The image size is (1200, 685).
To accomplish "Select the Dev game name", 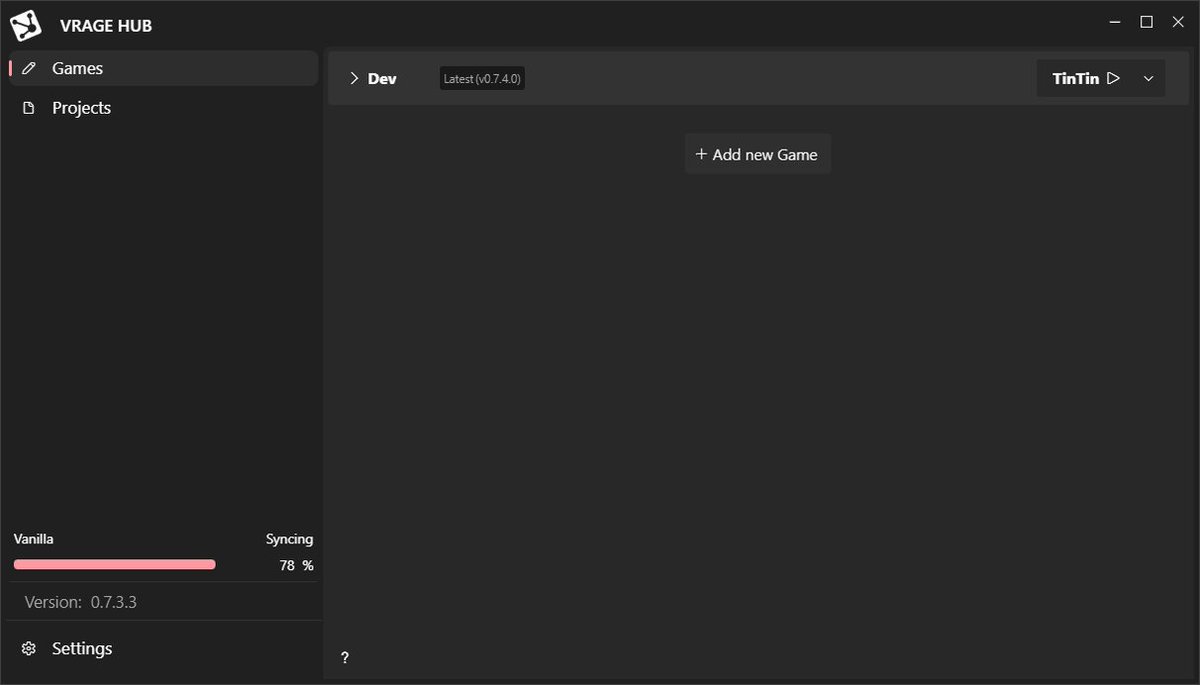I will pyautogui.click(x=382, y=78).
